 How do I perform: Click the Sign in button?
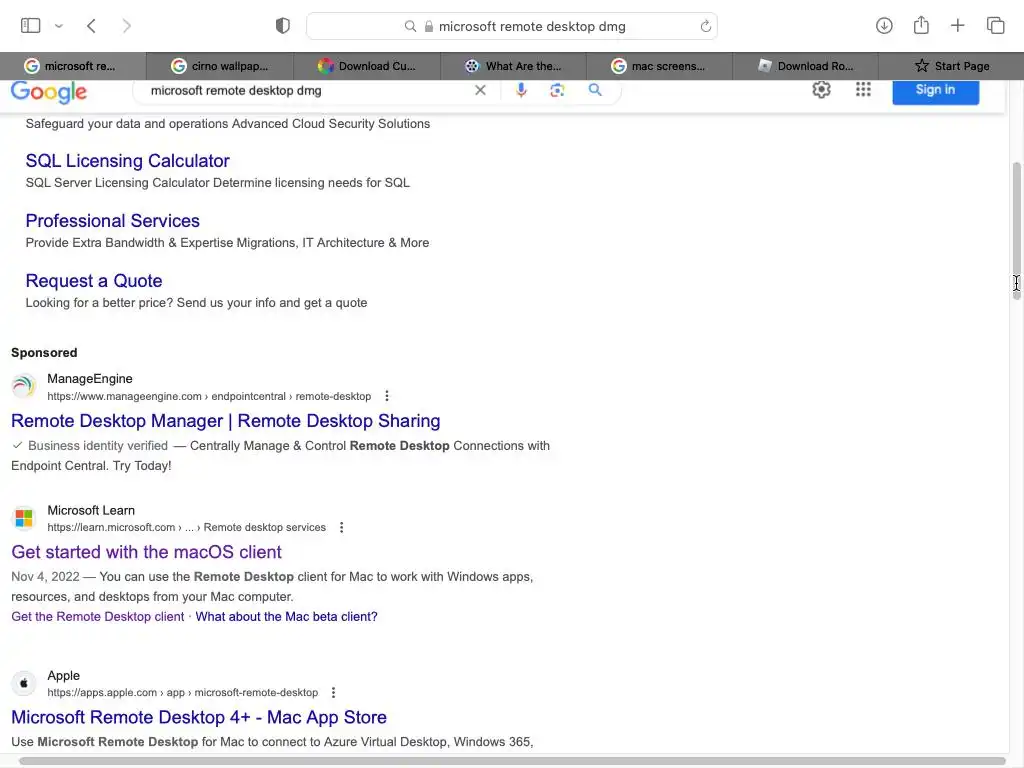tap(935, 90)
